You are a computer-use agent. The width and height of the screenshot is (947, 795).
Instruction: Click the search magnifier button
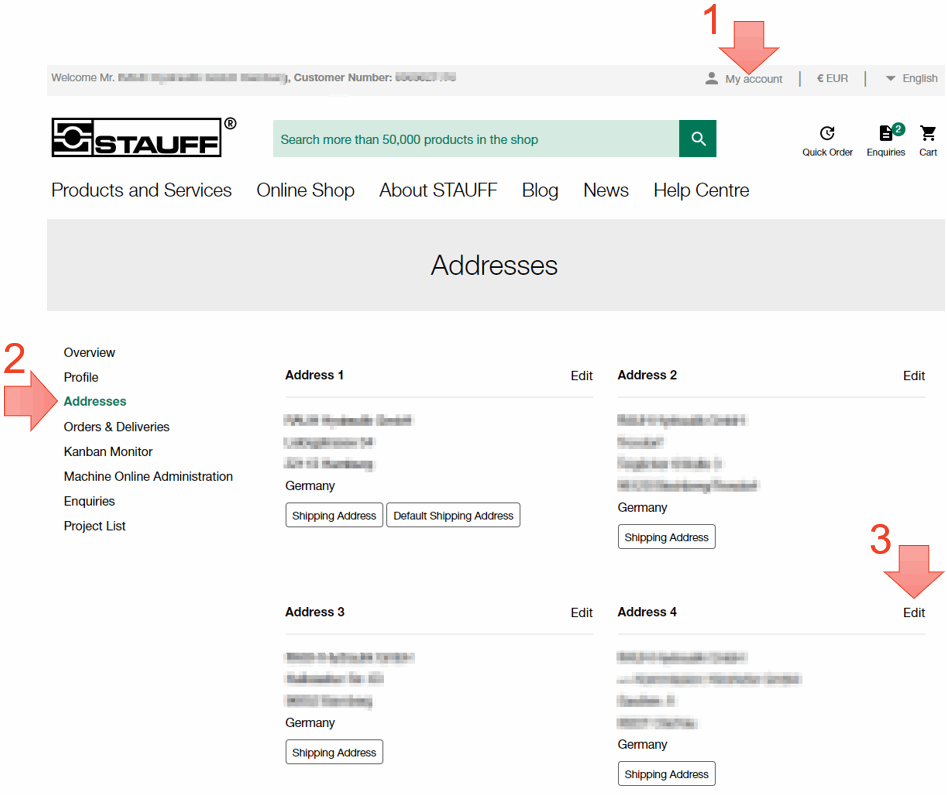[x=698, y=139]
